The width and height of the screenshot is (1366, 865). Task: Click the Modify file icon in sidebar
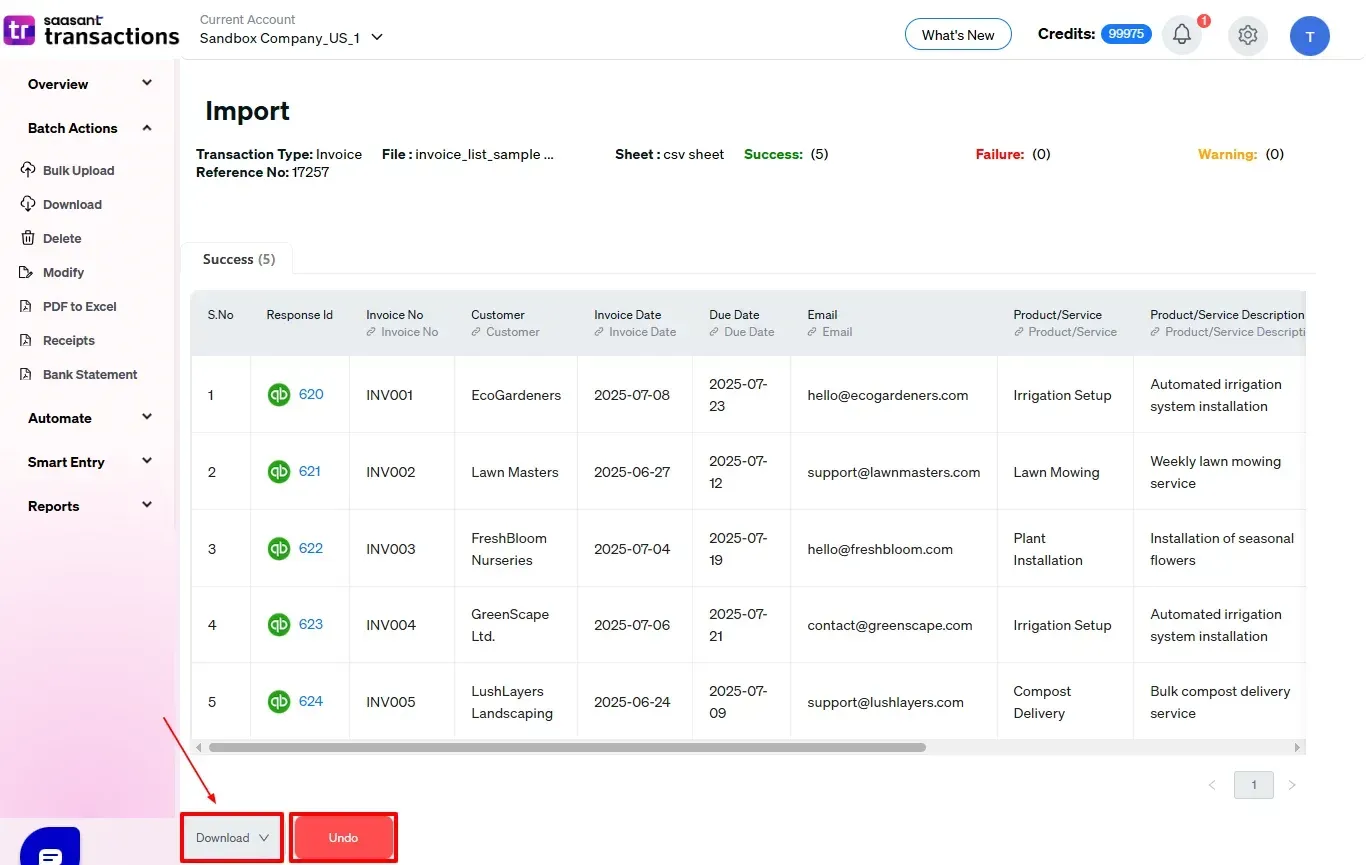(x=26, y=272)
